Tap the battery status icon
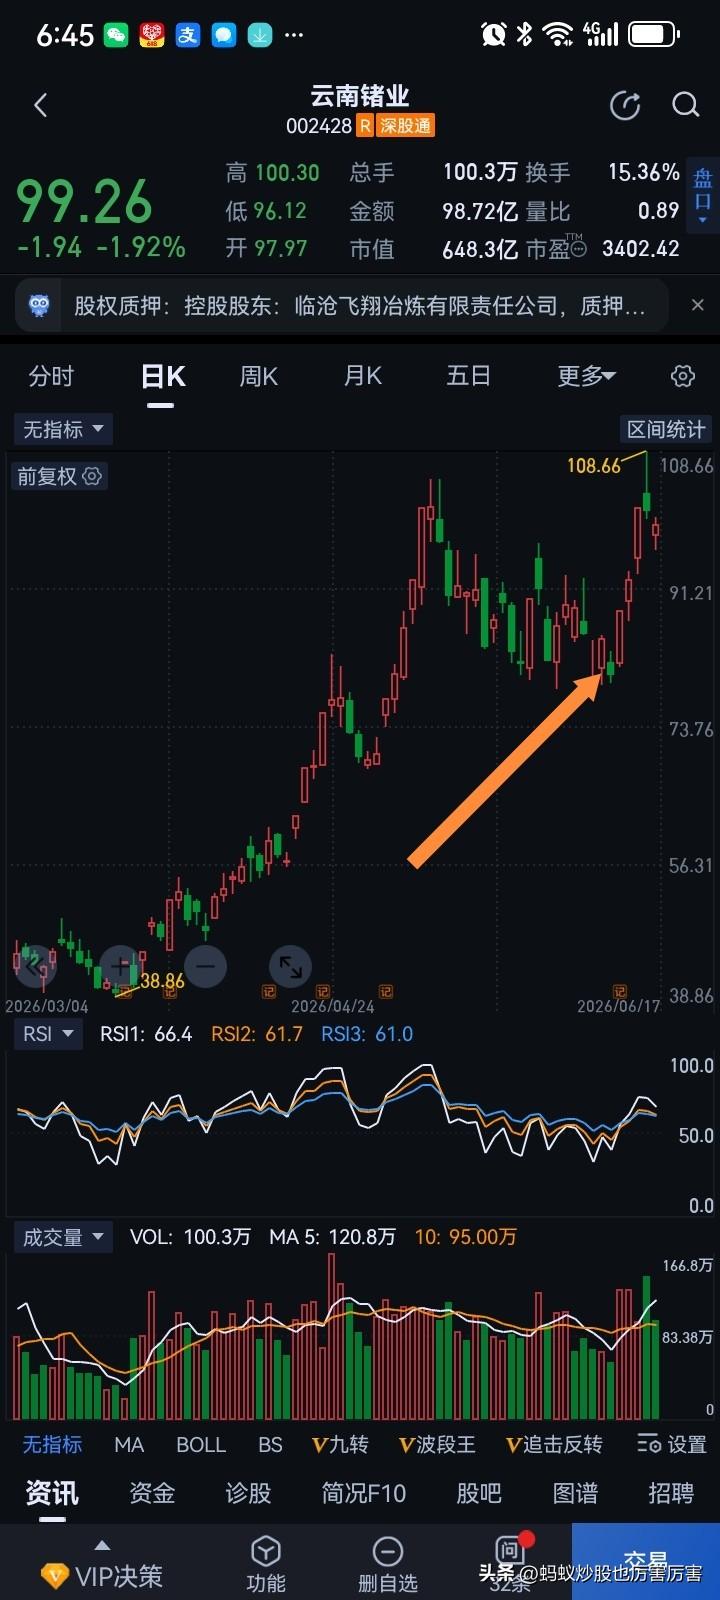 click(655, 35)
